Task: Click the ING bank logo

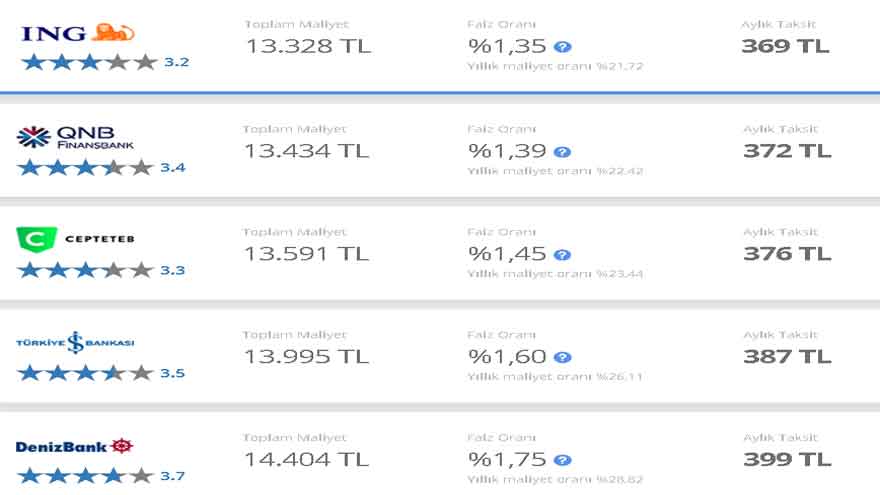Action: [x=77, y=33]
